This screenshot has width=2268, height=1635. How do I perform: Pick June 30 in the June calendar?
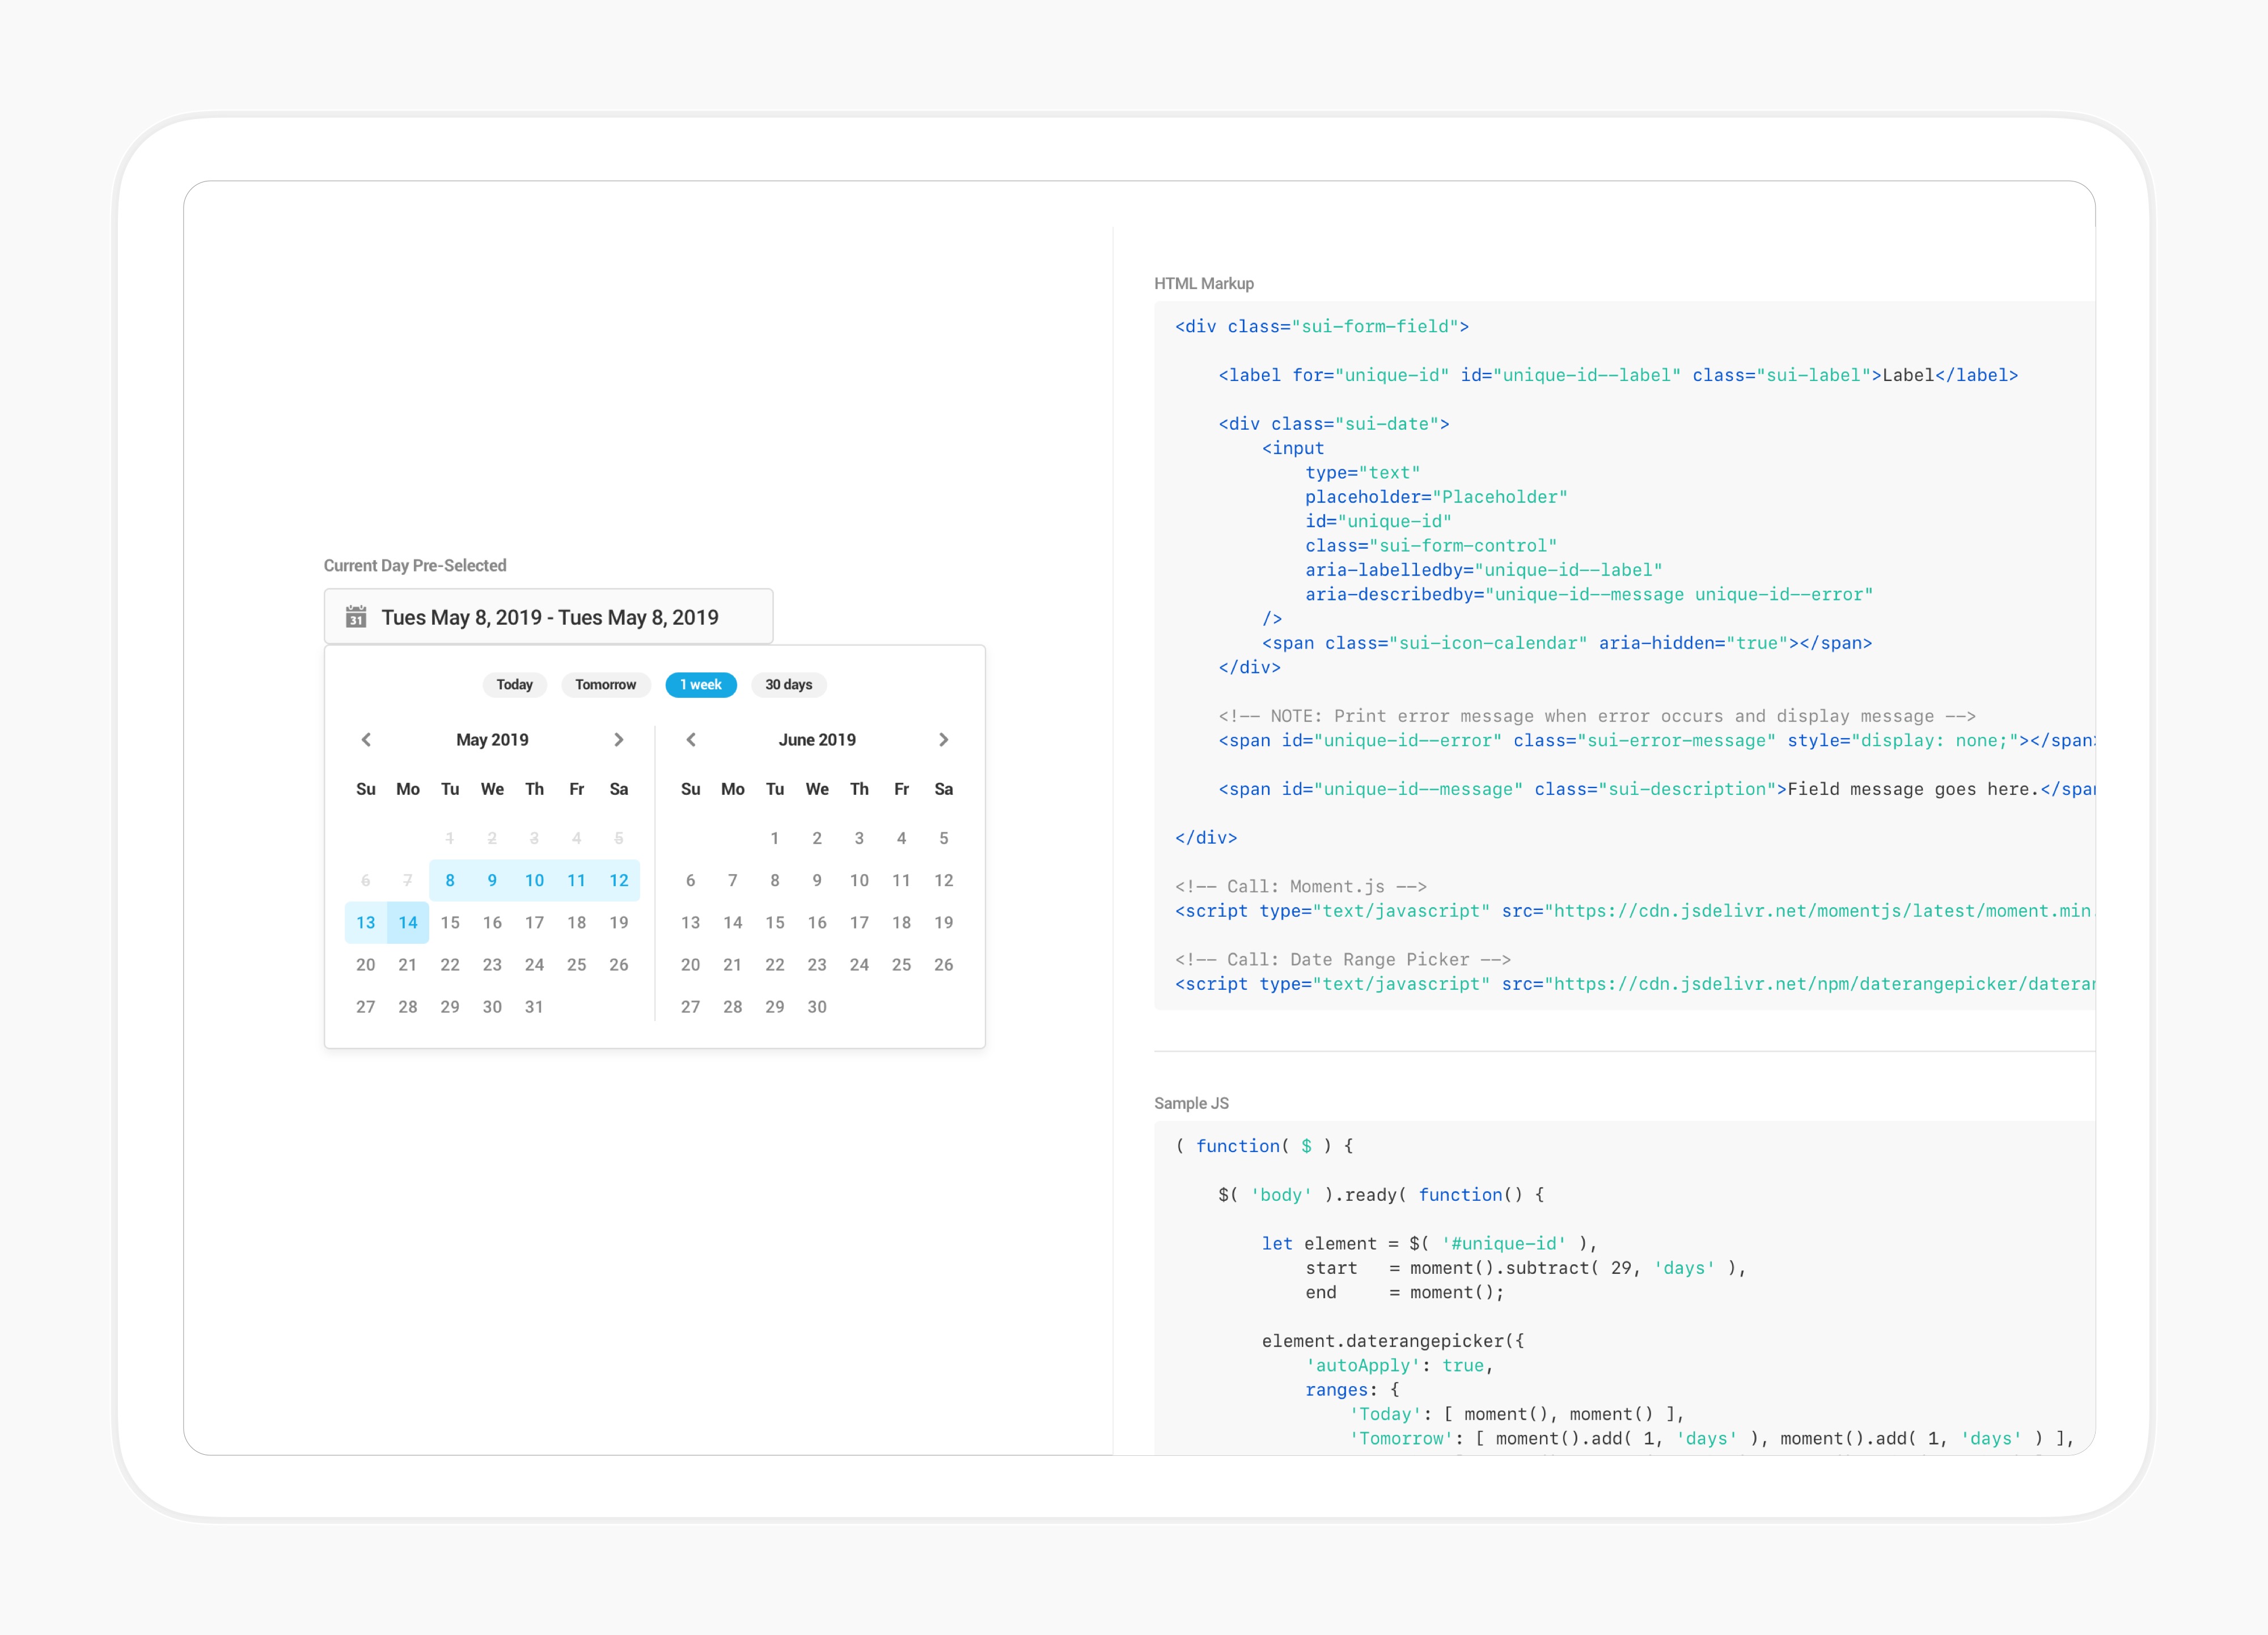tap(817, 1007)
